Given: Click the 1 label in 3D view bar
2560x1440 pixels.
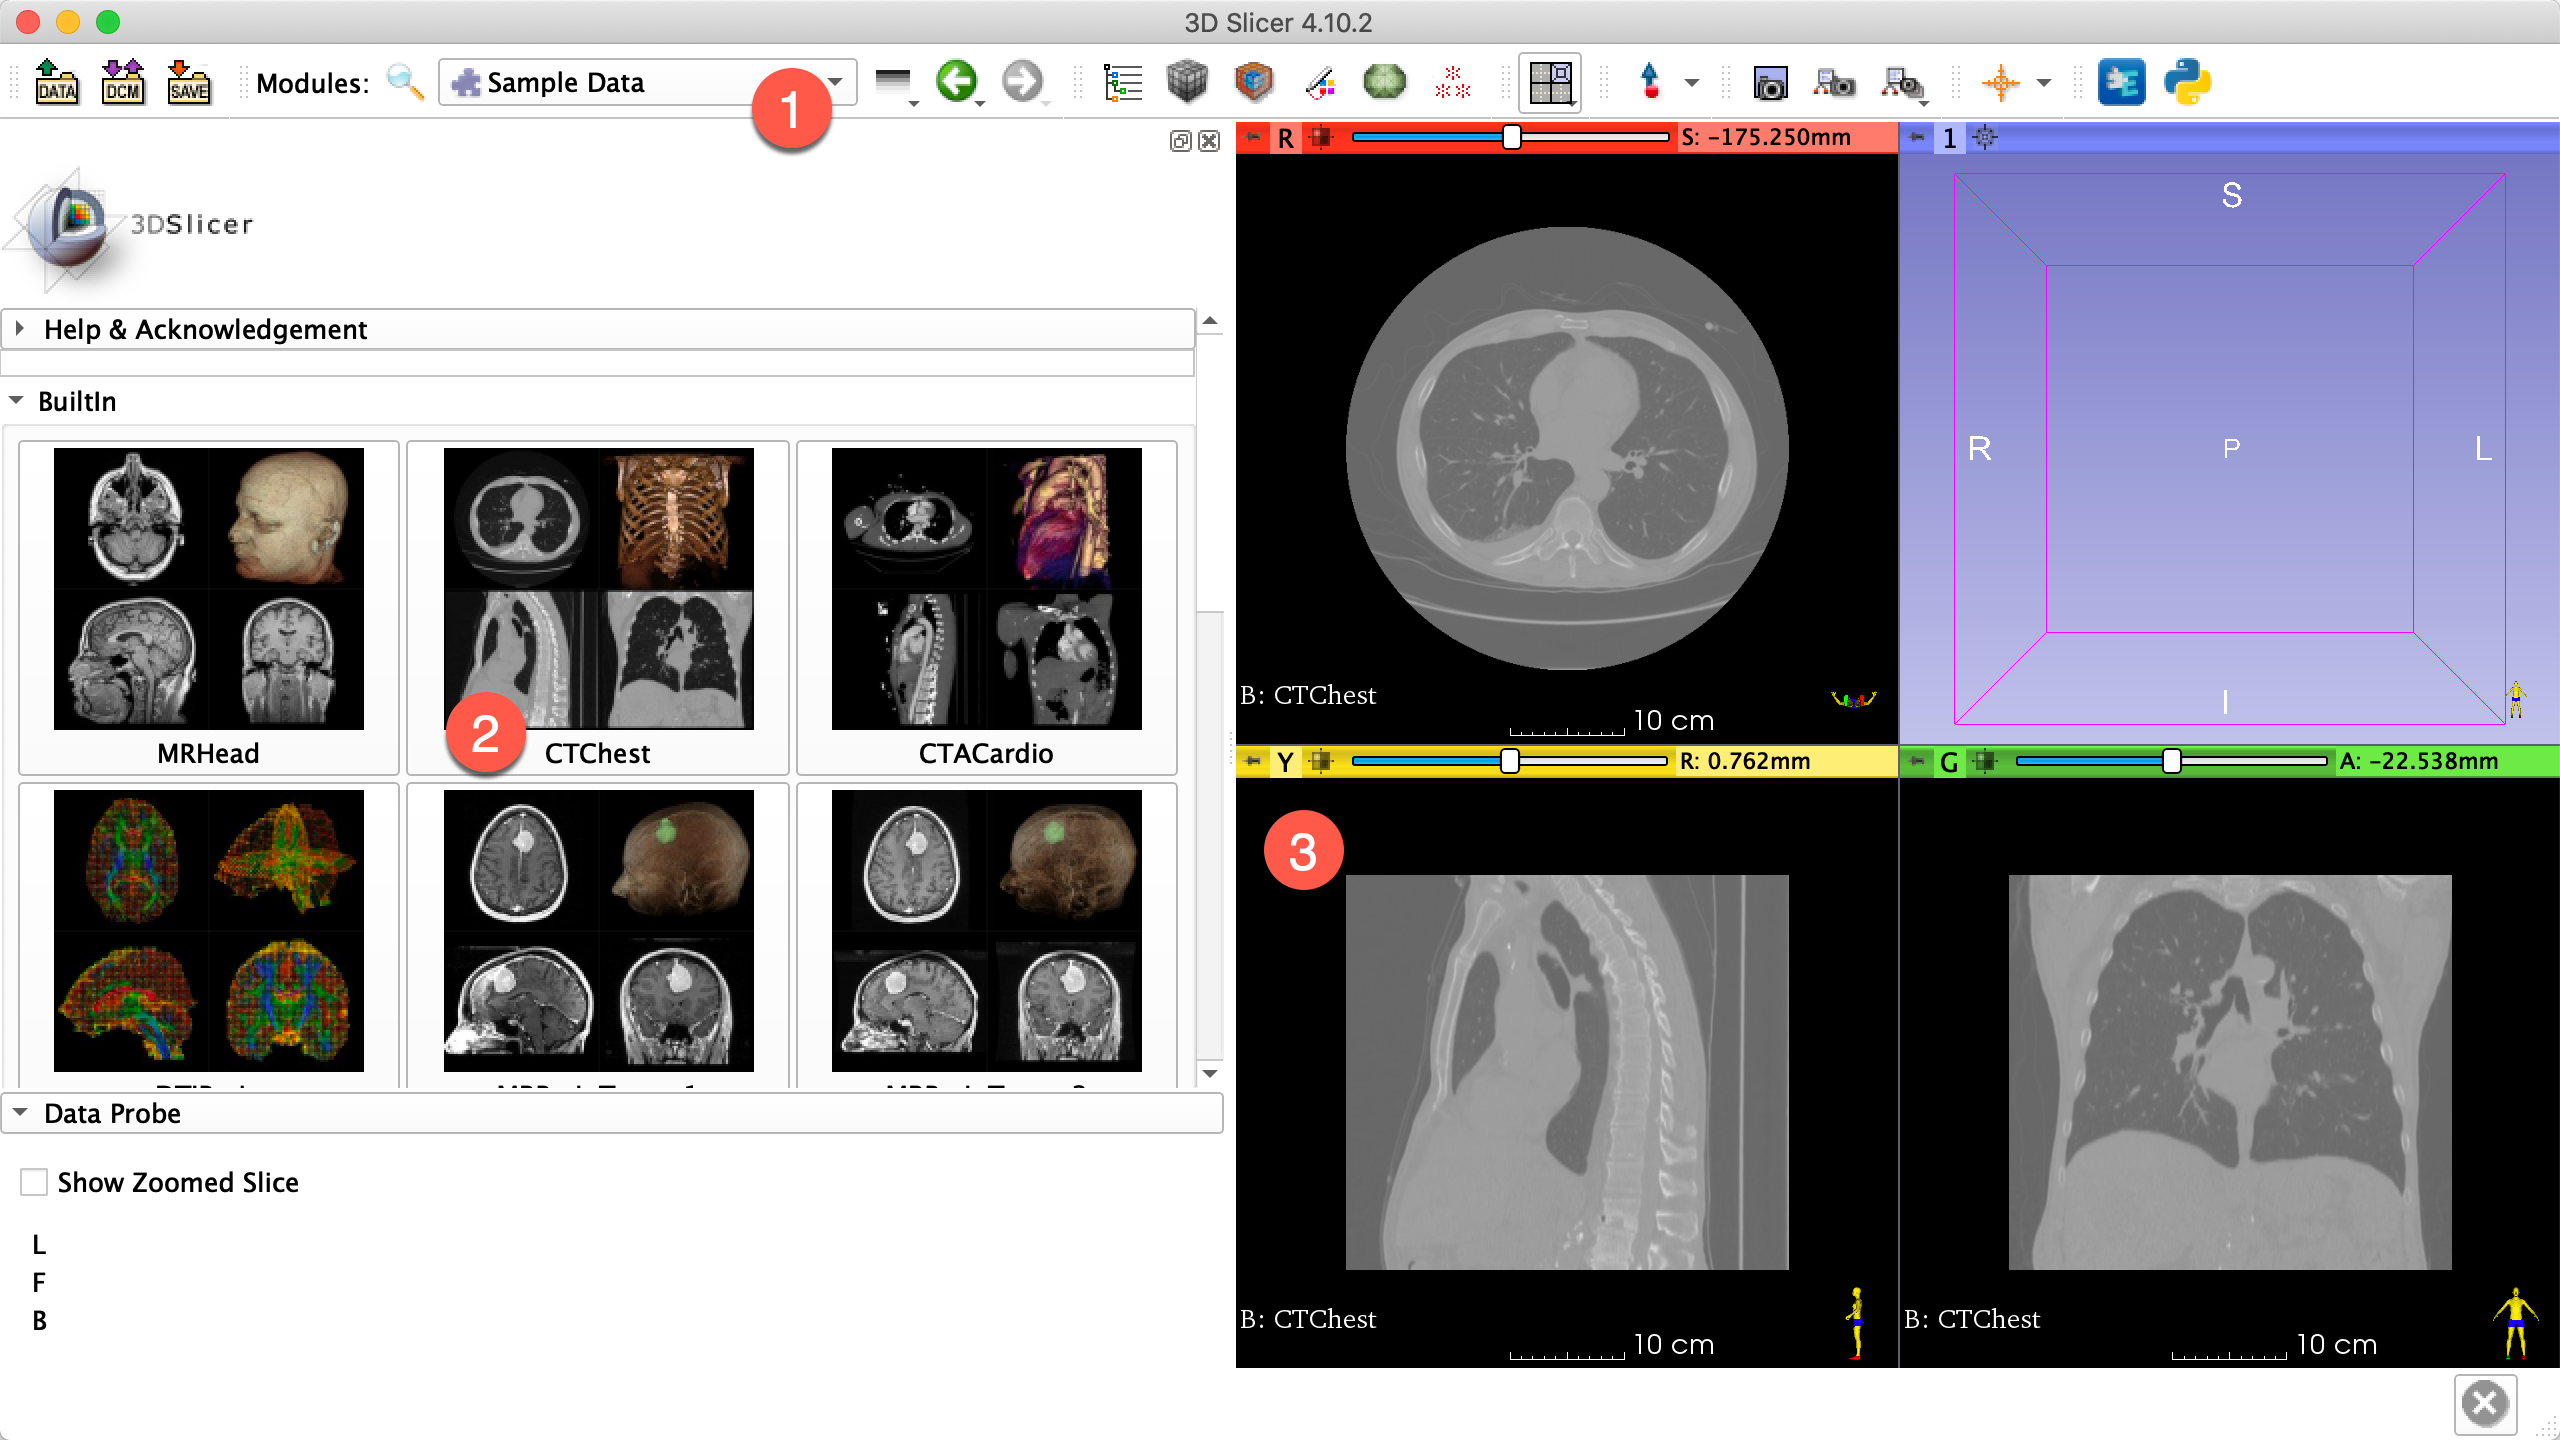Looking at the screenshot, I should [x=1949, y=138].
